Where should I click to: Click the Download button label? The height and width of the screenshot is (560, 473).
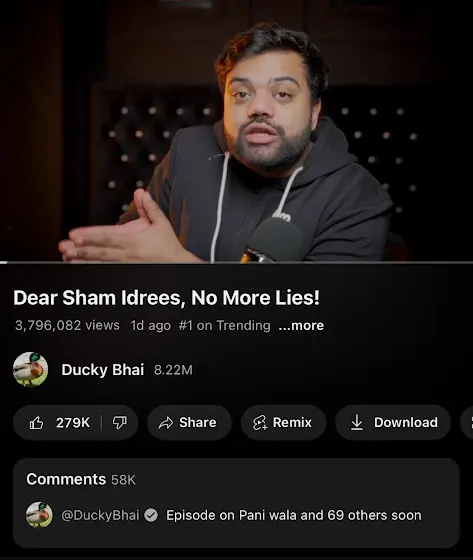406,422
